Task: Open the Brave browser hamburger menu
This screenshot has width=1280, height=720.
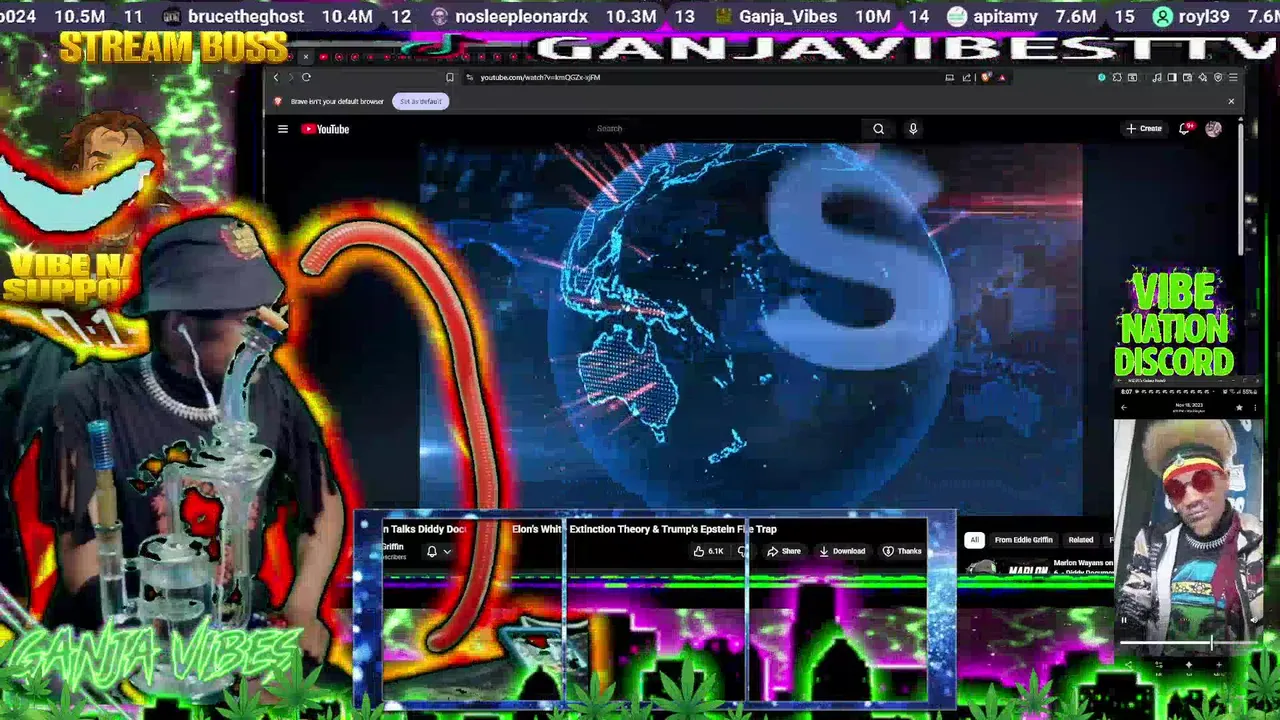Action: pyautogui.click(x=1233, y=77)
